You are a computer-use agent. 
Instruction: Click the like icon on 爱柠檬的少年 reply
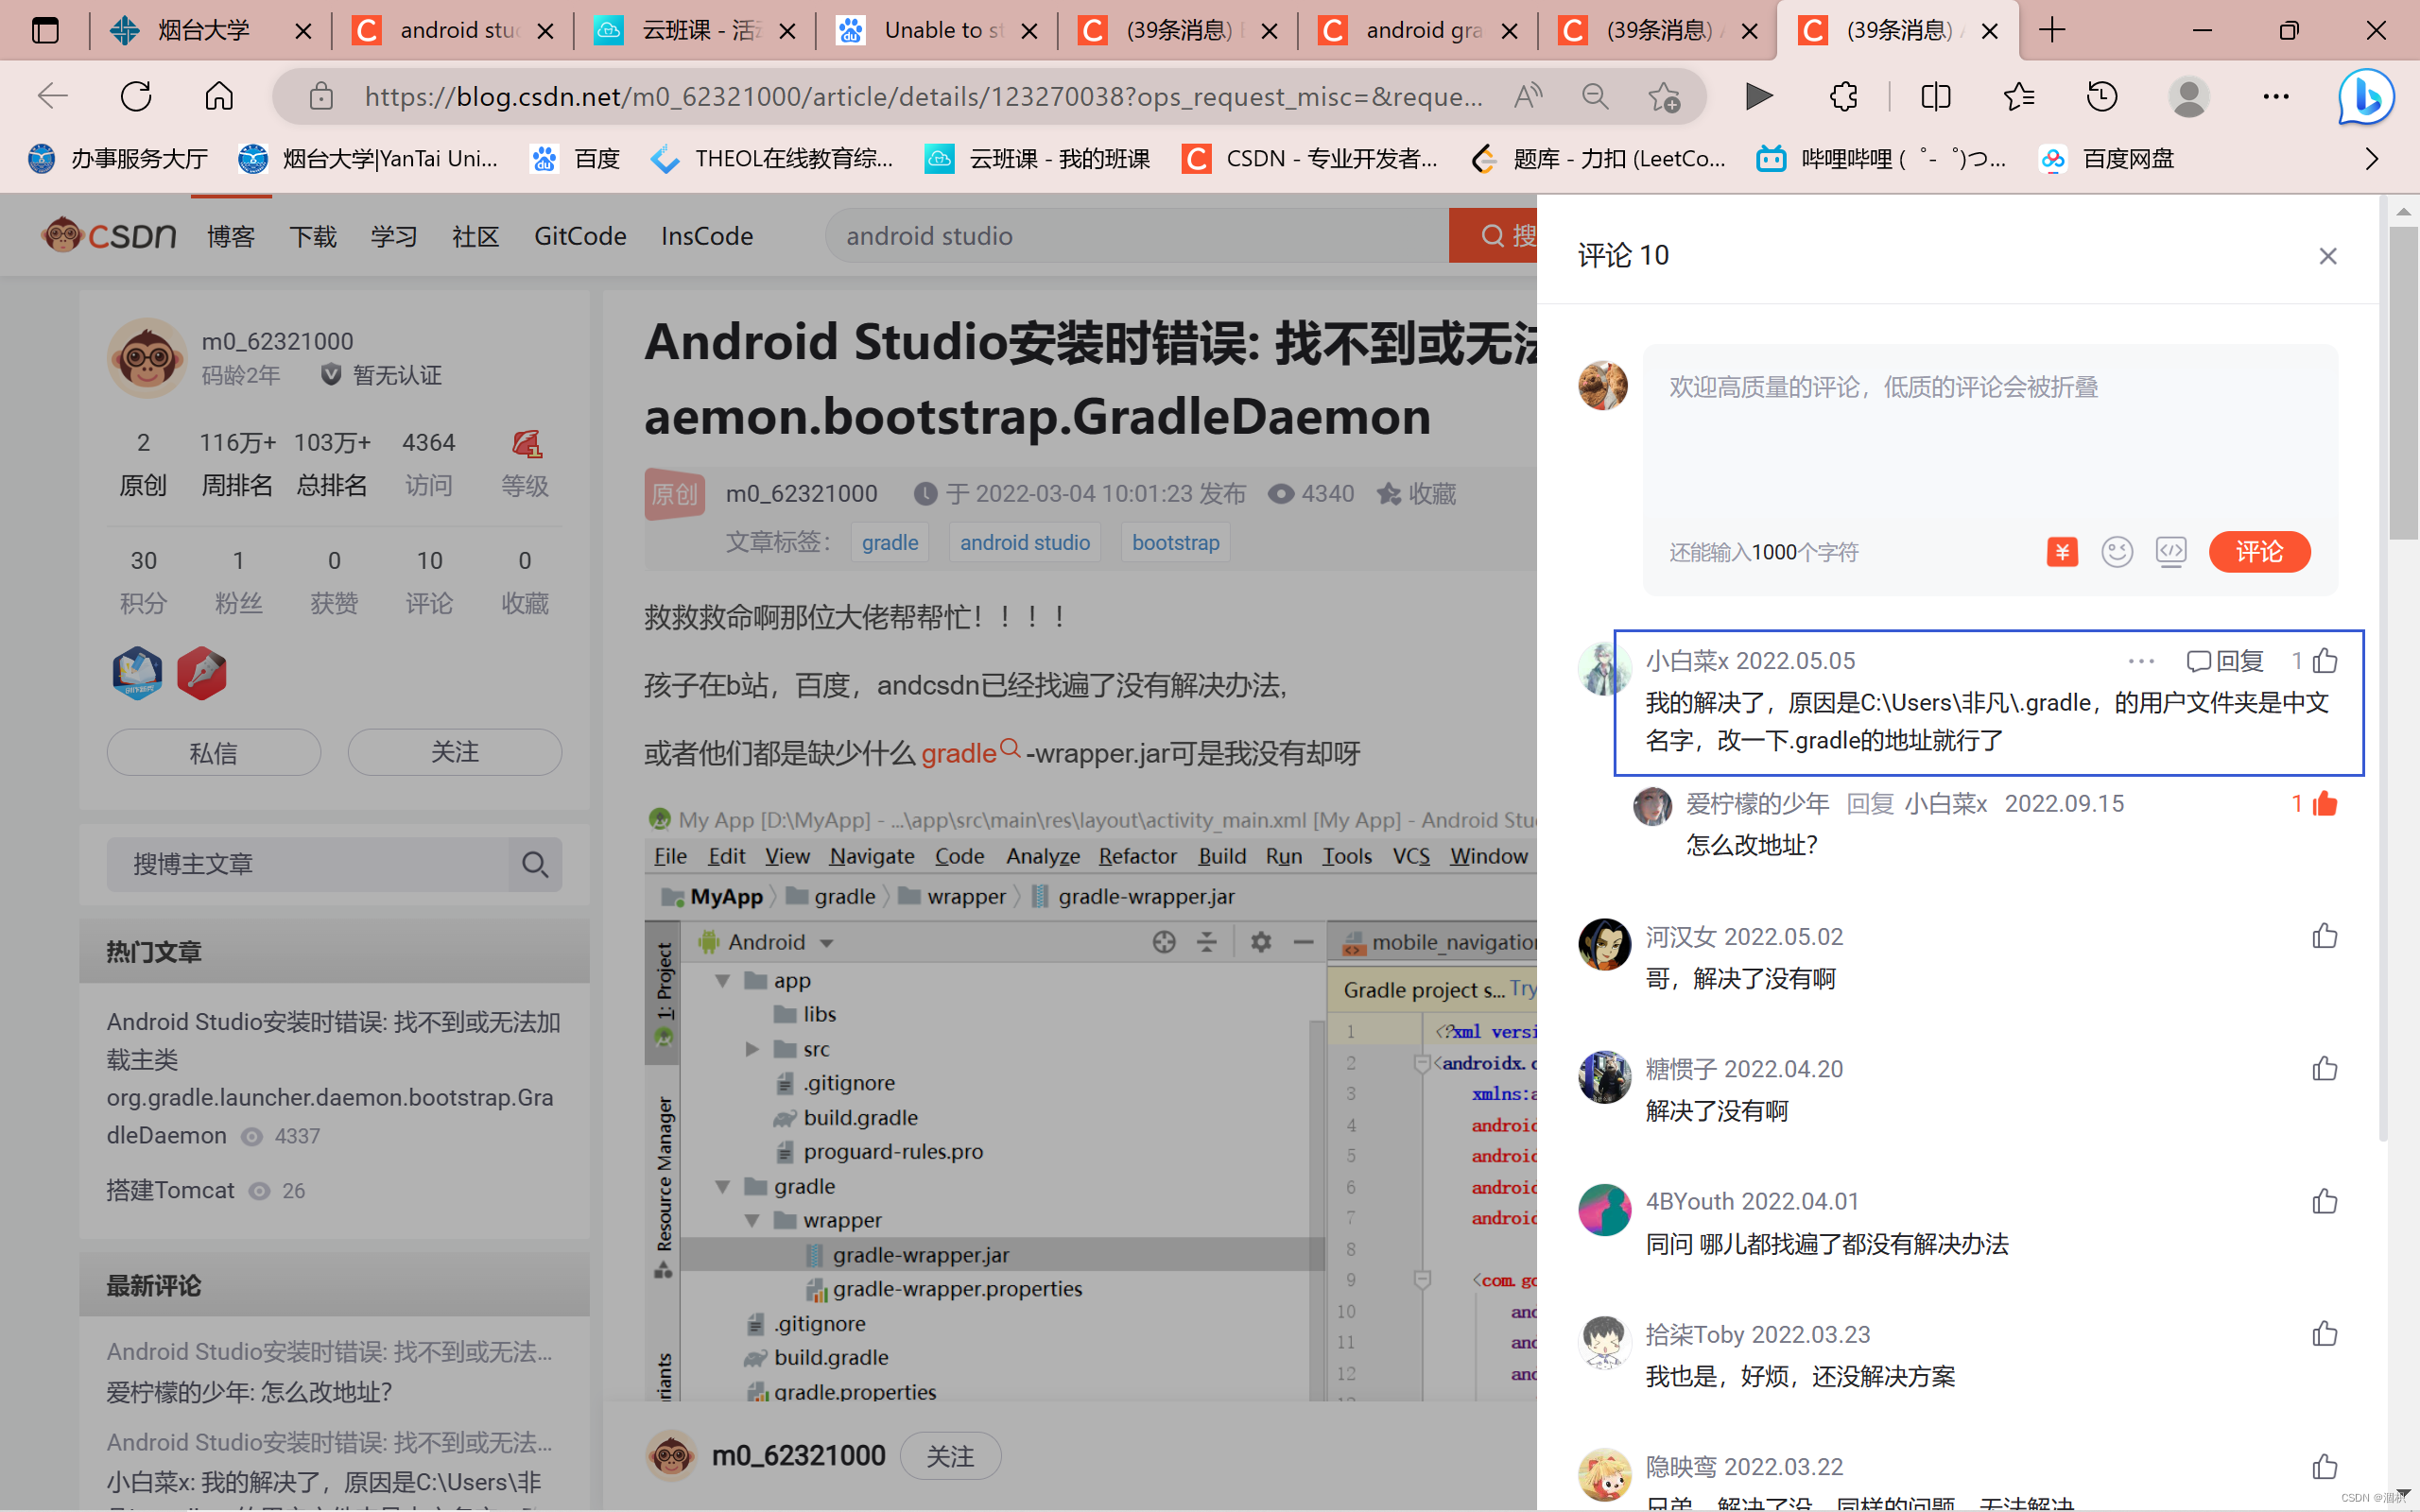2325,803
